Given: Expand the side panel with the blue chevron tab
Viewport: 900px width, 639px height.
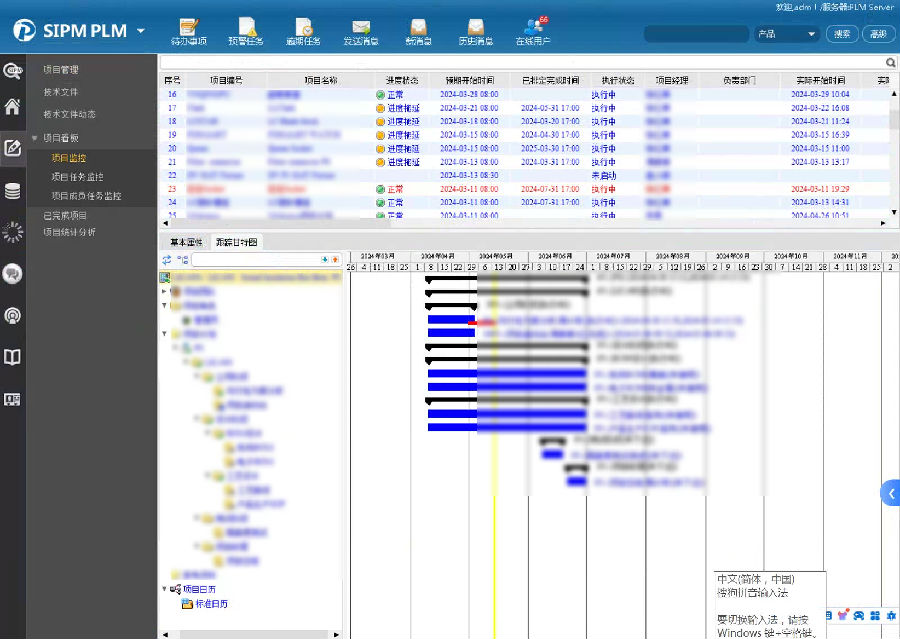Looking at the screenshot, I should coord(891,493).
